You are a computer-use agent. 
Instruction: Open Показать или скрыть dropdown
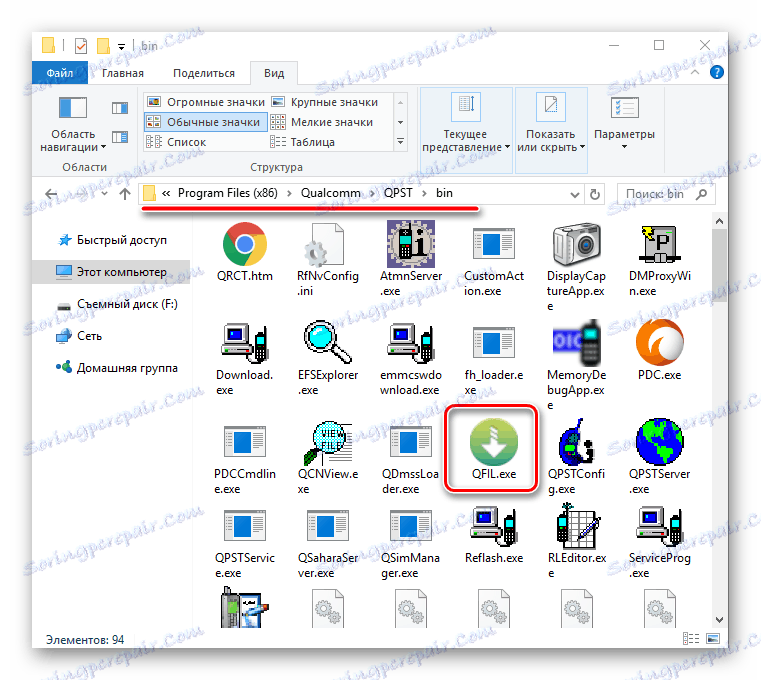click(551, 130)
